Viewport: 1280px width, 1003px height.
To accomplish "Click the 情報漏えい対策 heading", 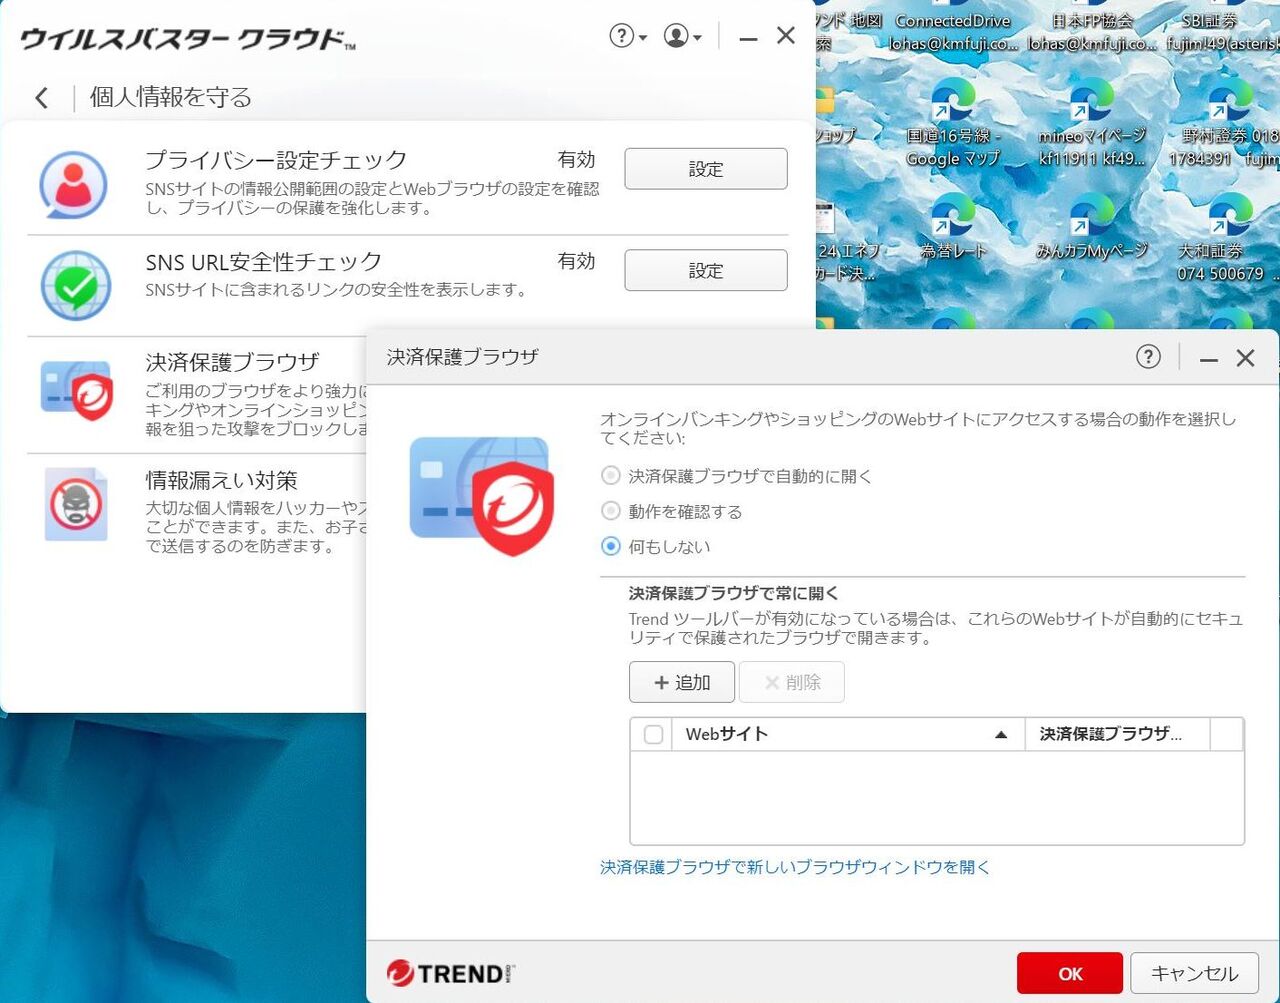I will [x=222, y=480].
